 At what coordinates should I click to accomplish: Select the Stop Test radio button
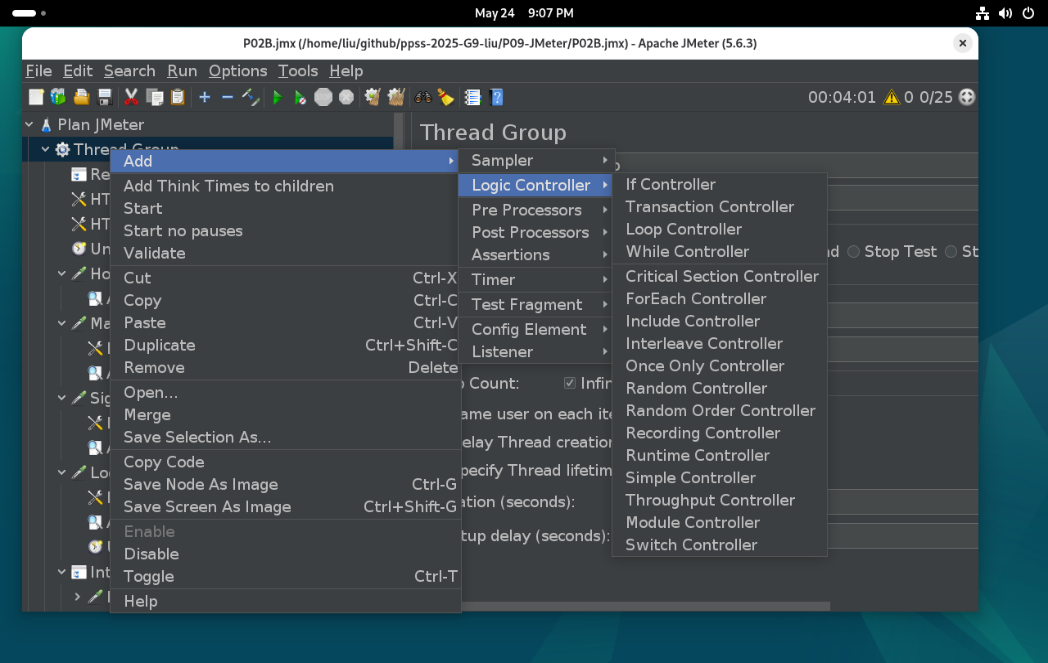coord(854,252)
